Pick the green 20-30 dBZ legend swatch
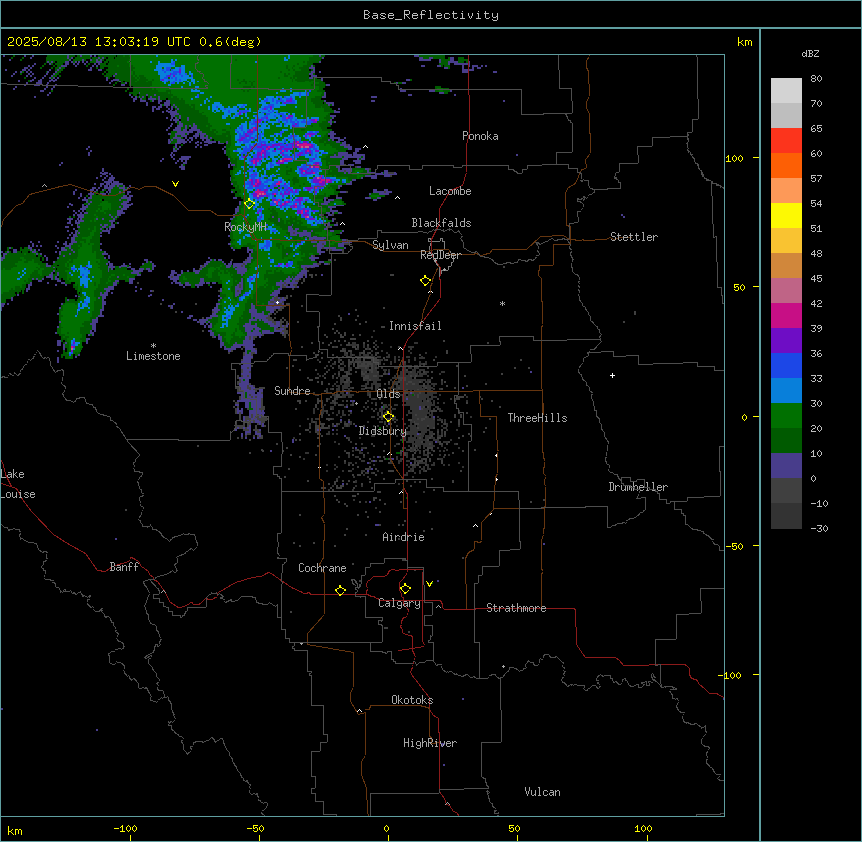This screenshot has width=862, height=842. click(786, 416)
